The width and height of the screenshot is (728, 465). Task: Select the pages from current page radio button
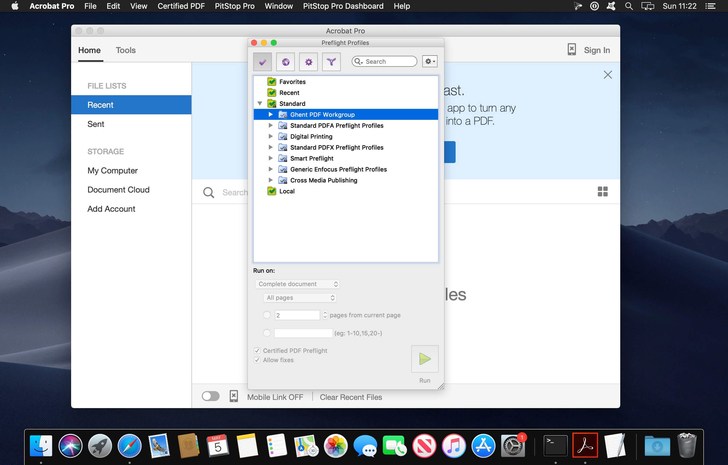(266, 315)
